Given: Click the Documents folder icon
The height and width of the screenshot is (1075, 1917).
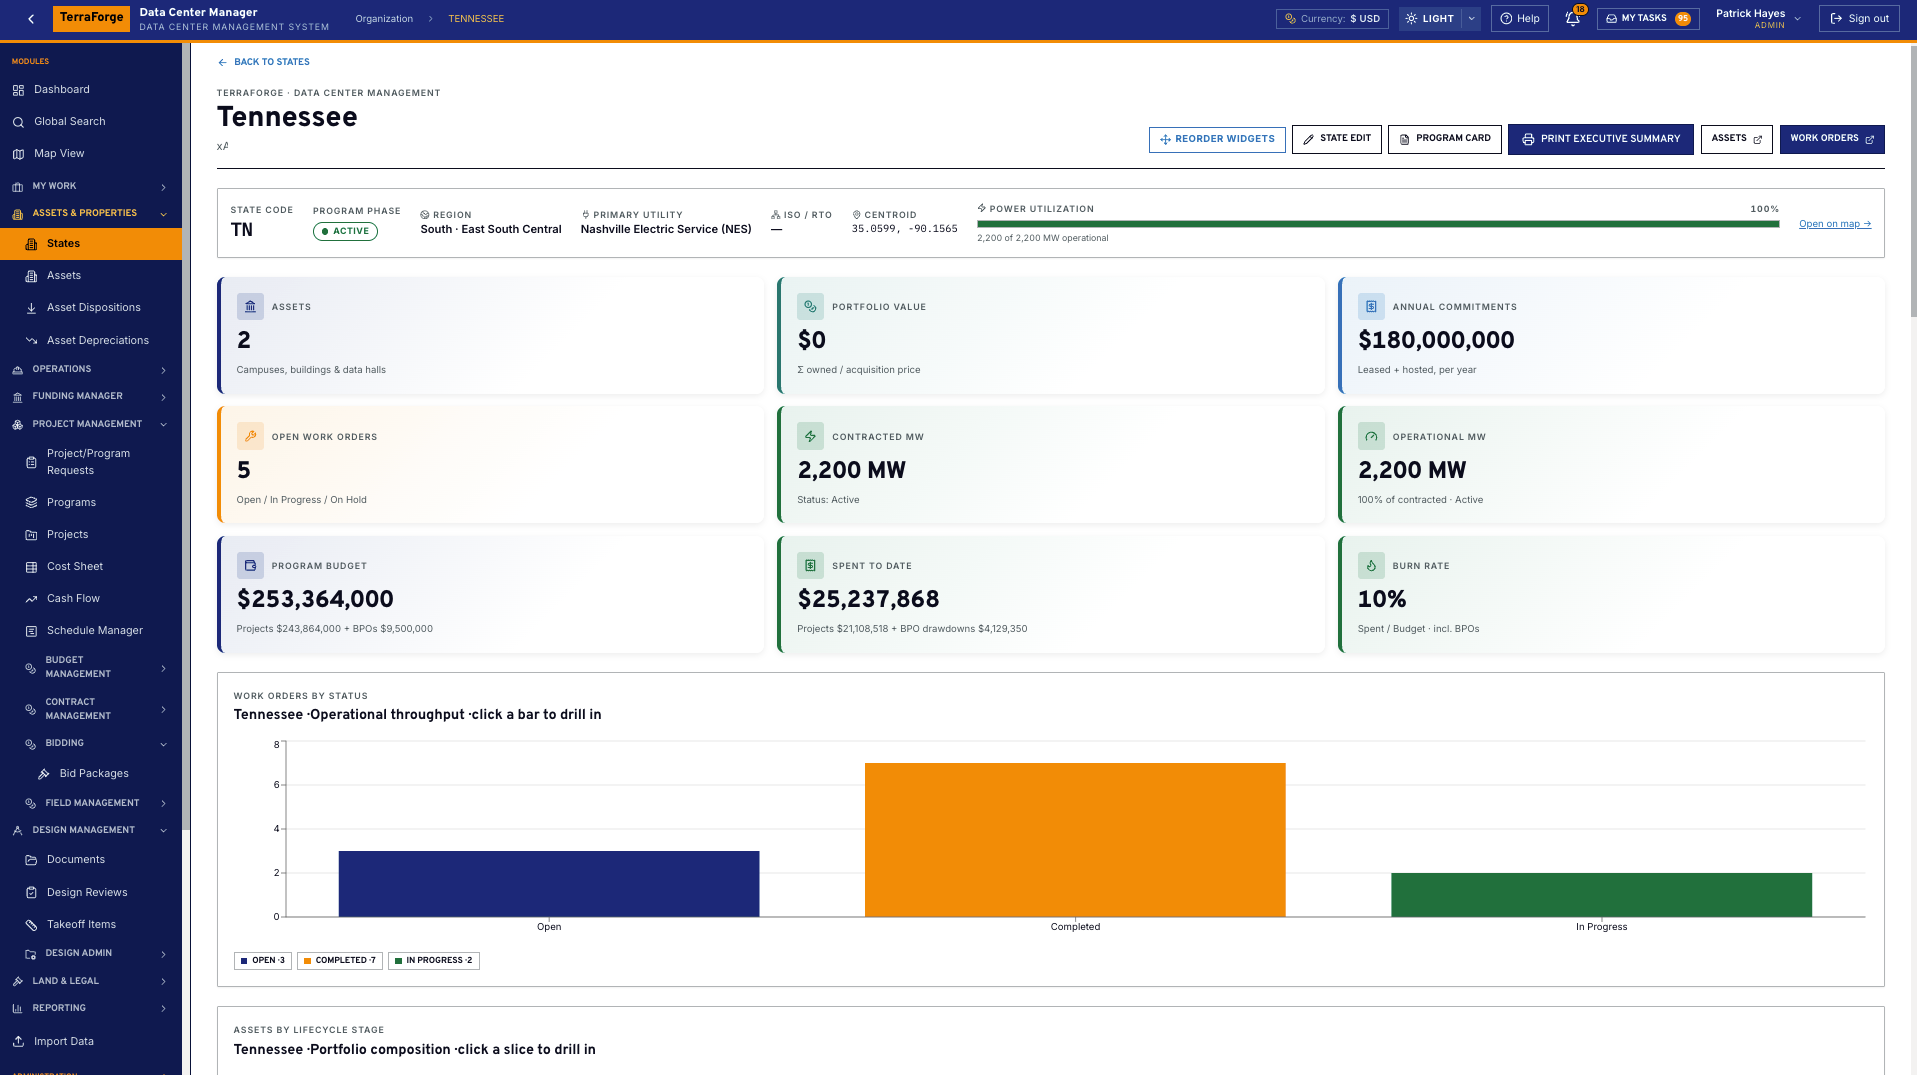Looking at the screenshot, I should pos(31,860).
